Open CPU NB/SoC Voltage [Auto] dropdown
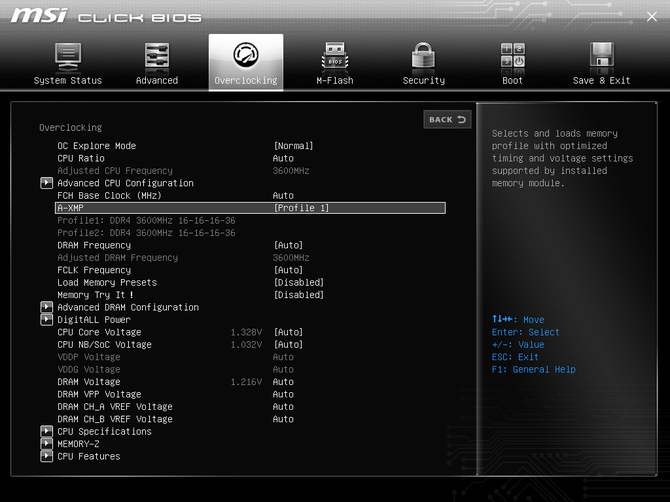670x502 pixels. 288,344
